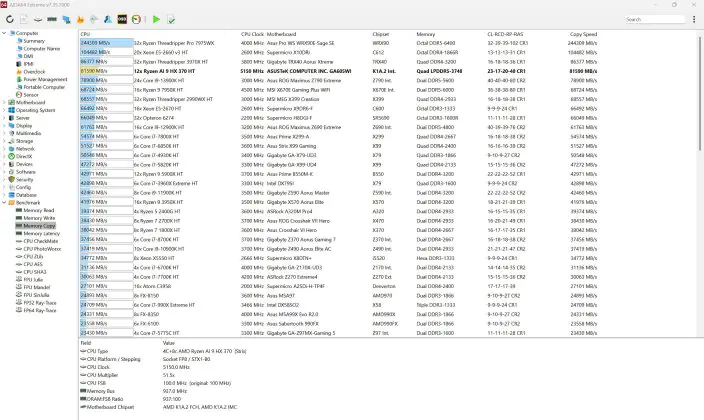Start benchmark with green play button

click(156, 19)
